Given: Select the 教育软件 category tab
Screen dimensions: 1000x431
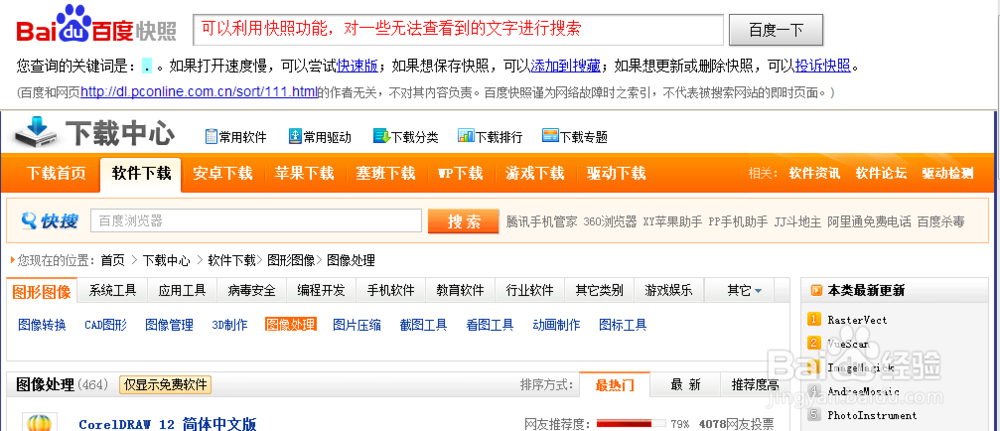Looking at the screenshot, I should coord(460,291).
